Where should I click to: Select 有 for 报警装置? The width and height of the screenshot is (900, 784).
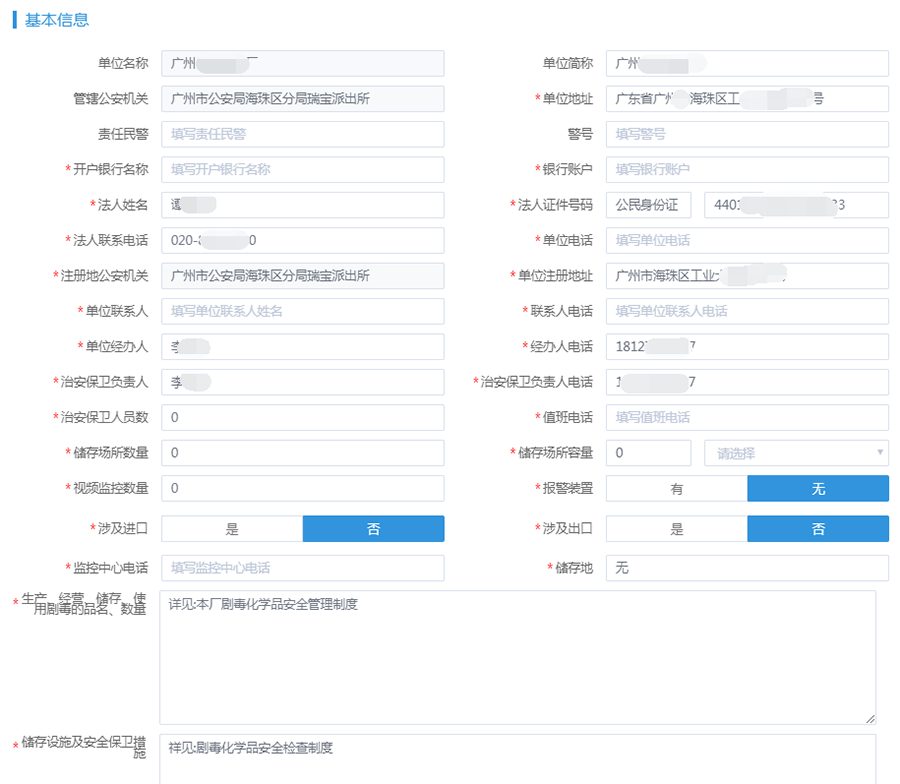[677, 489]
